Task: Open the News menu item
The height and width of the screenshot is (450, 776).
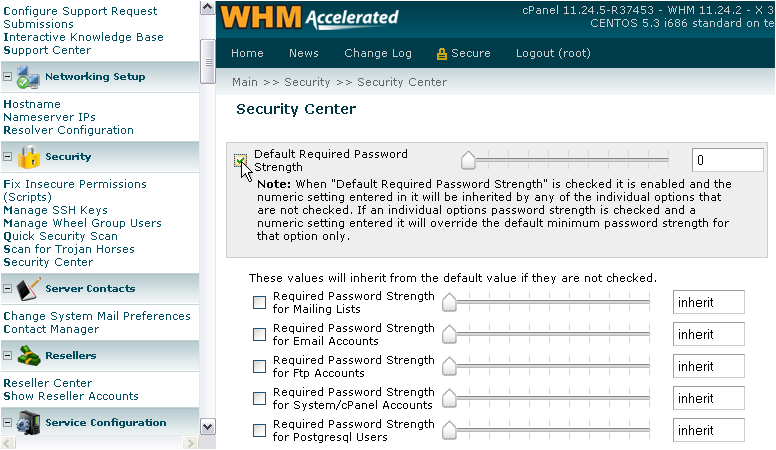Action: (x=303, y=53)
